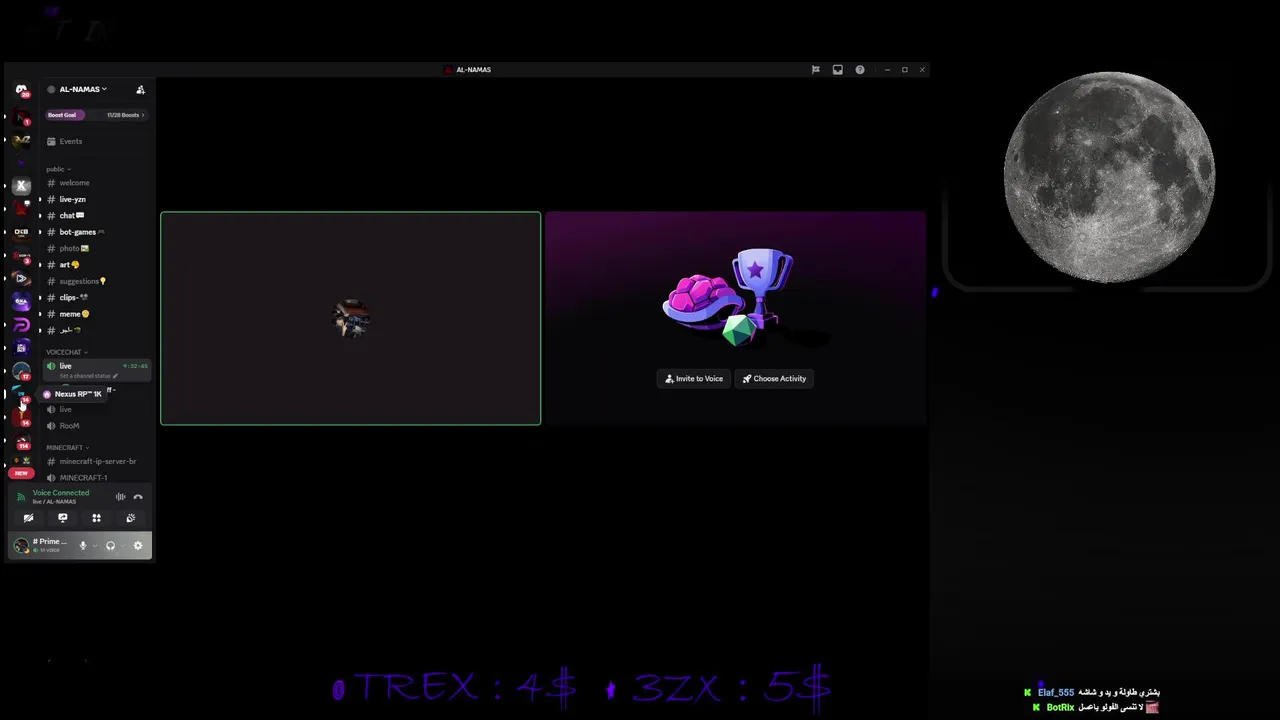Image resolution: width=1280 pixels, height=720 pixels.
Task: Click Voice Connected status text
Action: [x=61, y=493]
